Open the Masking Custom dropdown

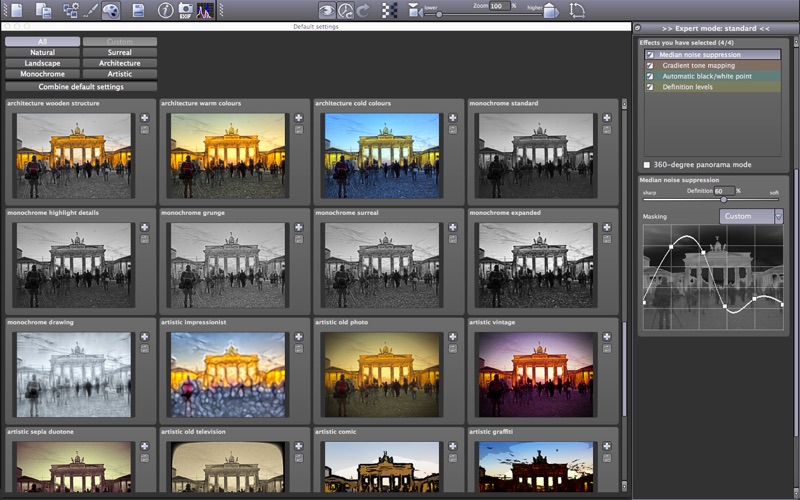coord(751,216)
